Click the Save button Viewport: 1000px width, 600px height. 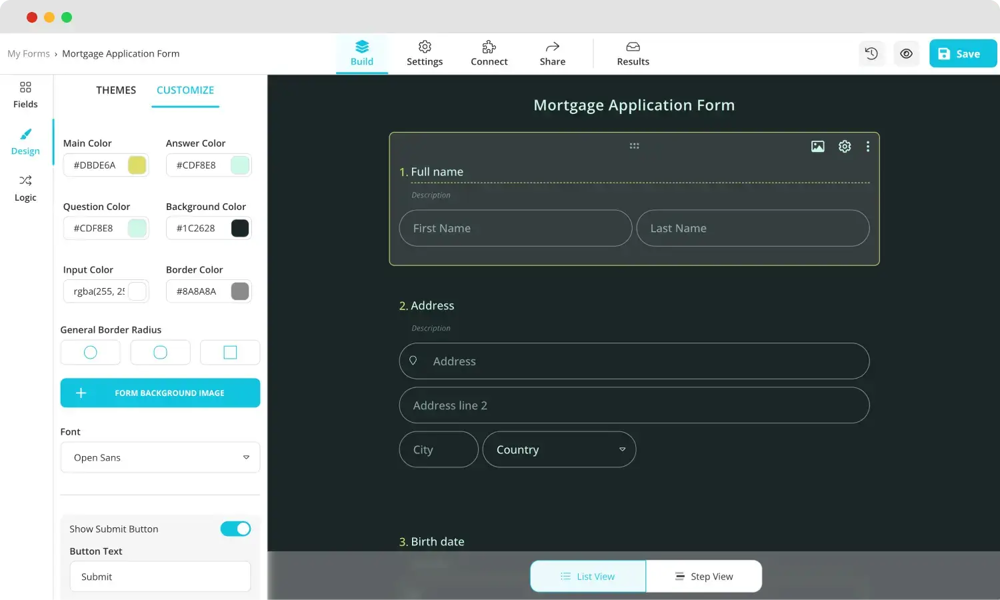pos(962,54)
